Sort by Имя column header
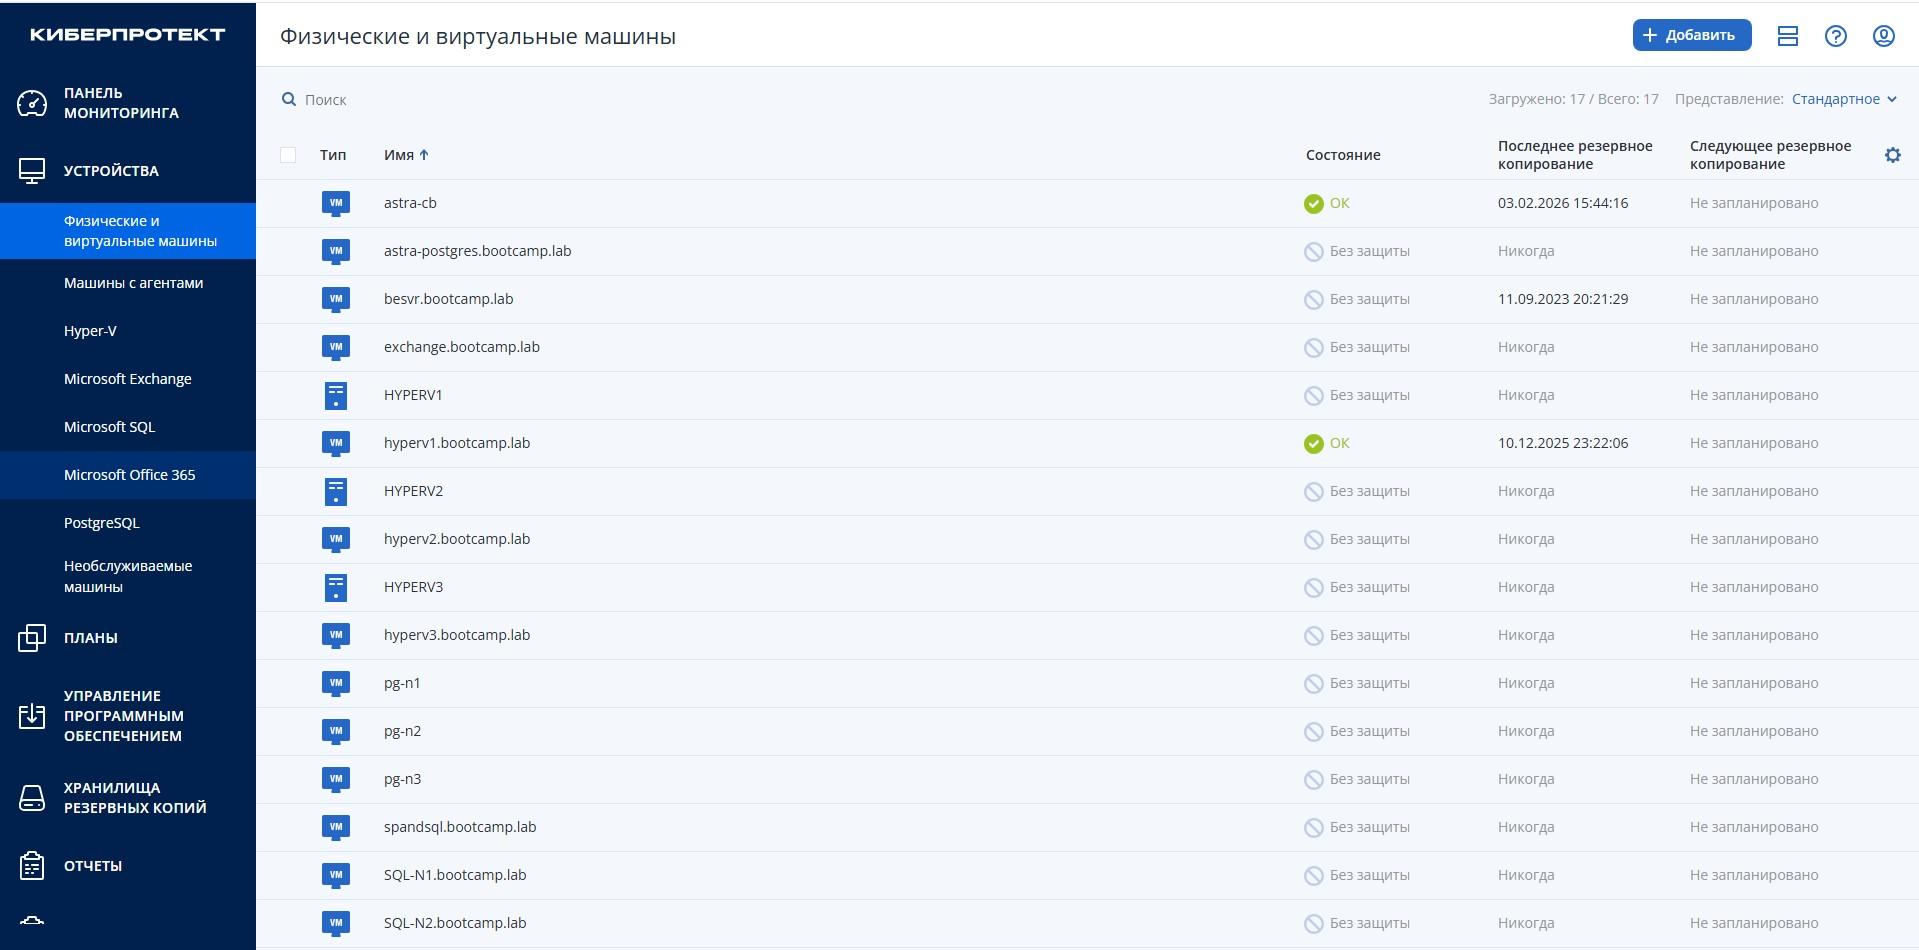The height and width of the screenshot is (950, 1919). tap(399, 155)
